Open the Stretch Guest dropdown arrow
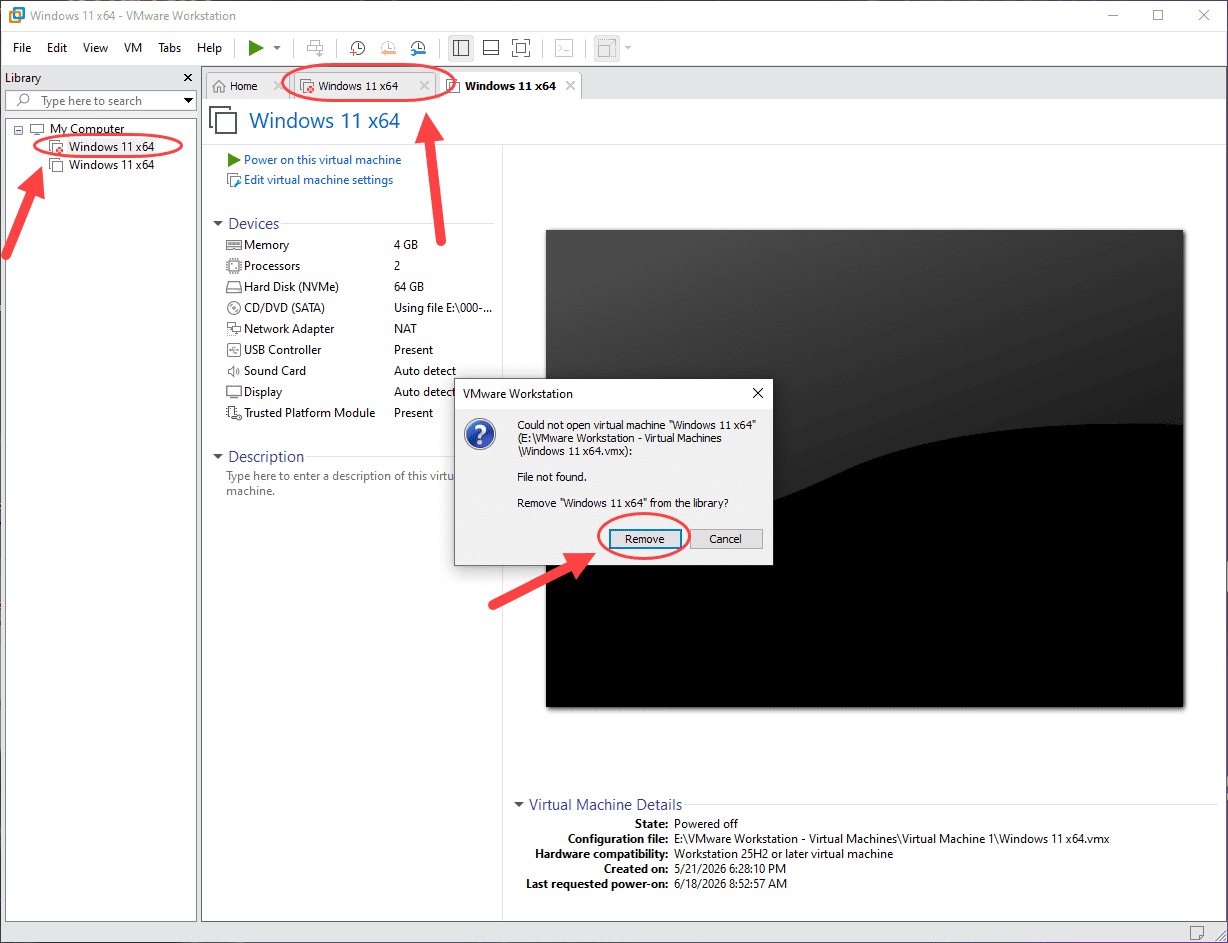 (x=628, y=48)
